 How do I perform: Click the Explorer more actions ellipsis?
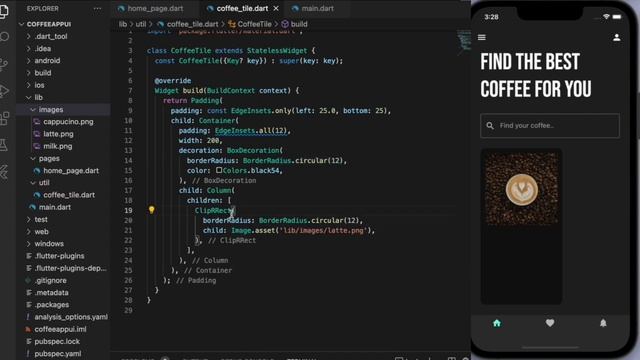pyautogui.click(x=97, y=9)
